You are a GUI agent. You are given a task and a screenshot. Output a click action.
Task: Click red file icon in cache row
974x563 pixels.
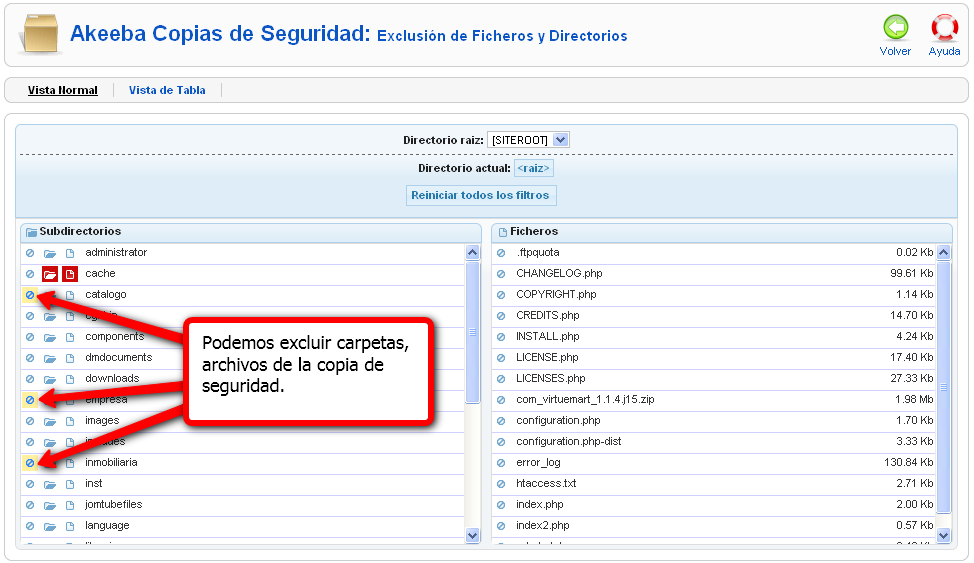point(70,274)
